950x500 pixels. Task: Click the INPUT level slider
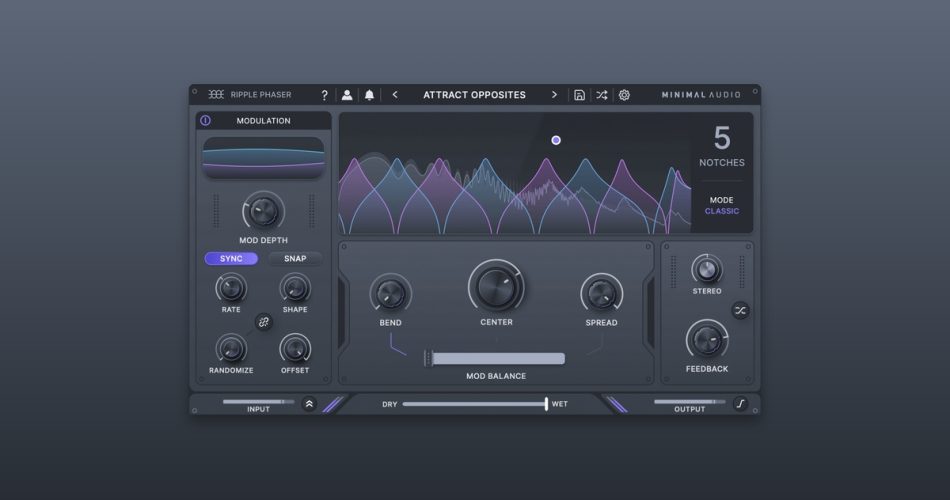[x=258, y=401]
